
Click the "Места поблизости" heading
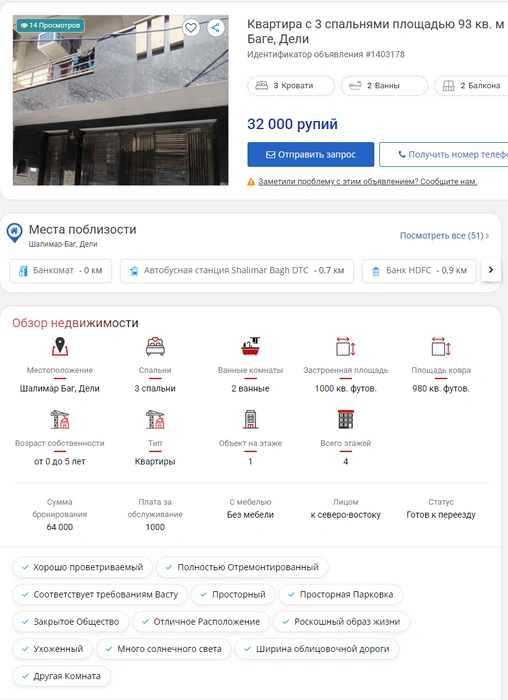coord(83,229)
